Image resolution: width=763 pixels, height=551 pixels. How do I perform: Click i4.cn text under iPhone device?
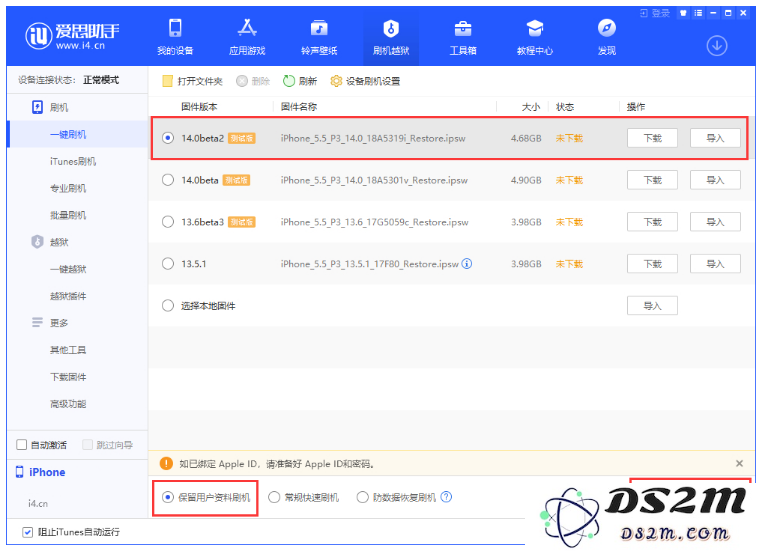[x=38, y=503]
